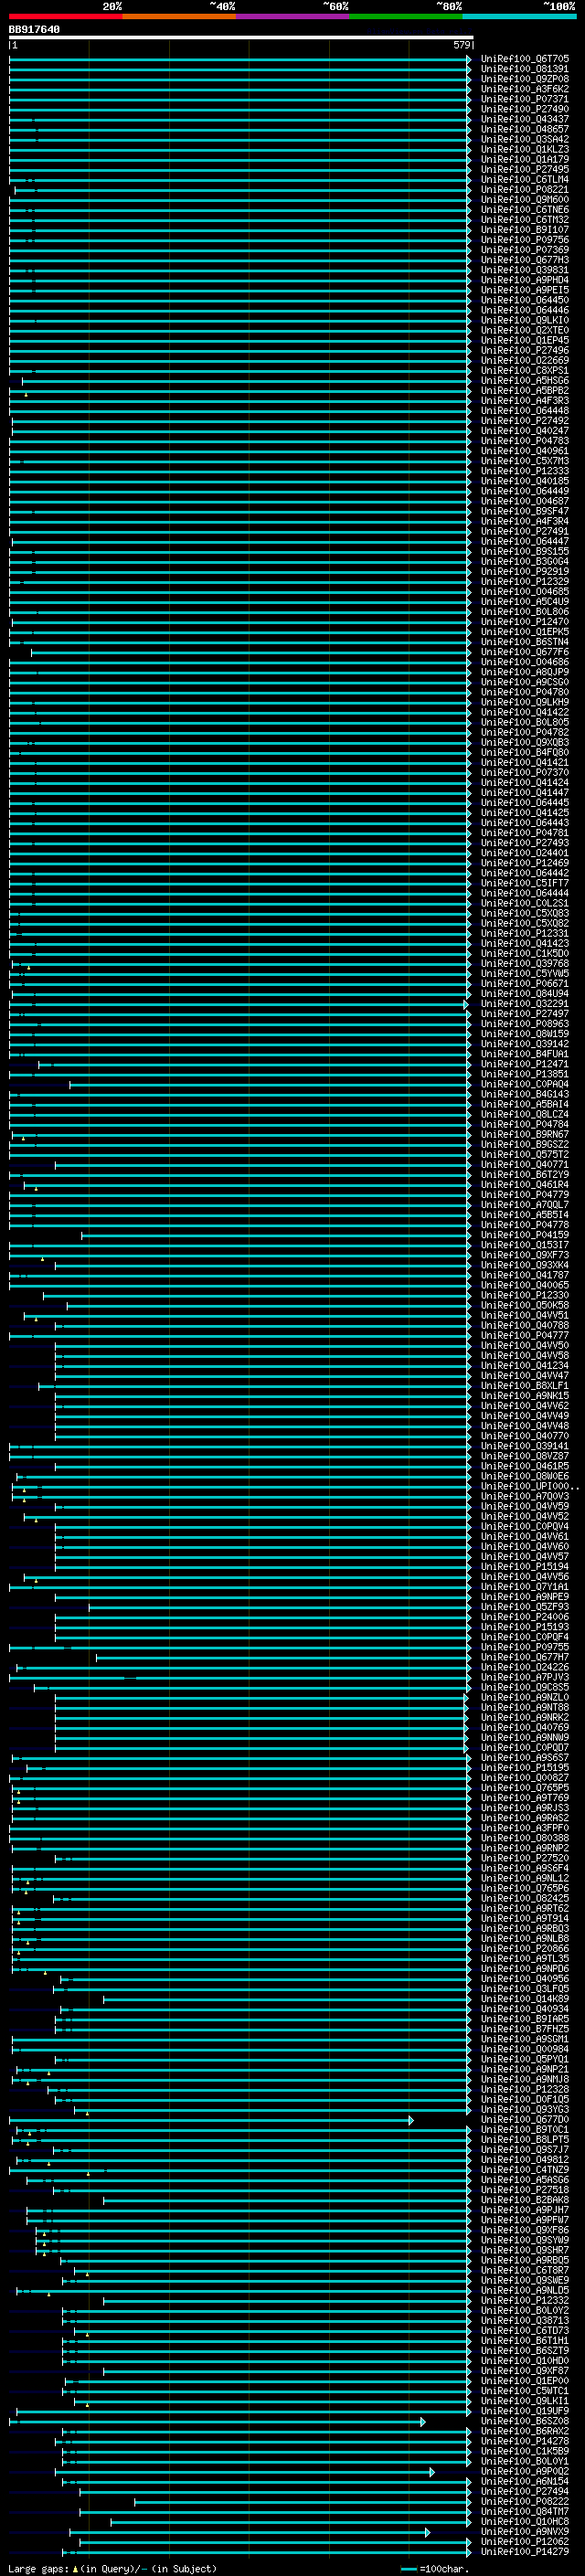Select hit label UniRef100_Q93YG3
The image size is (585, 2576).
click(524, 2109)
